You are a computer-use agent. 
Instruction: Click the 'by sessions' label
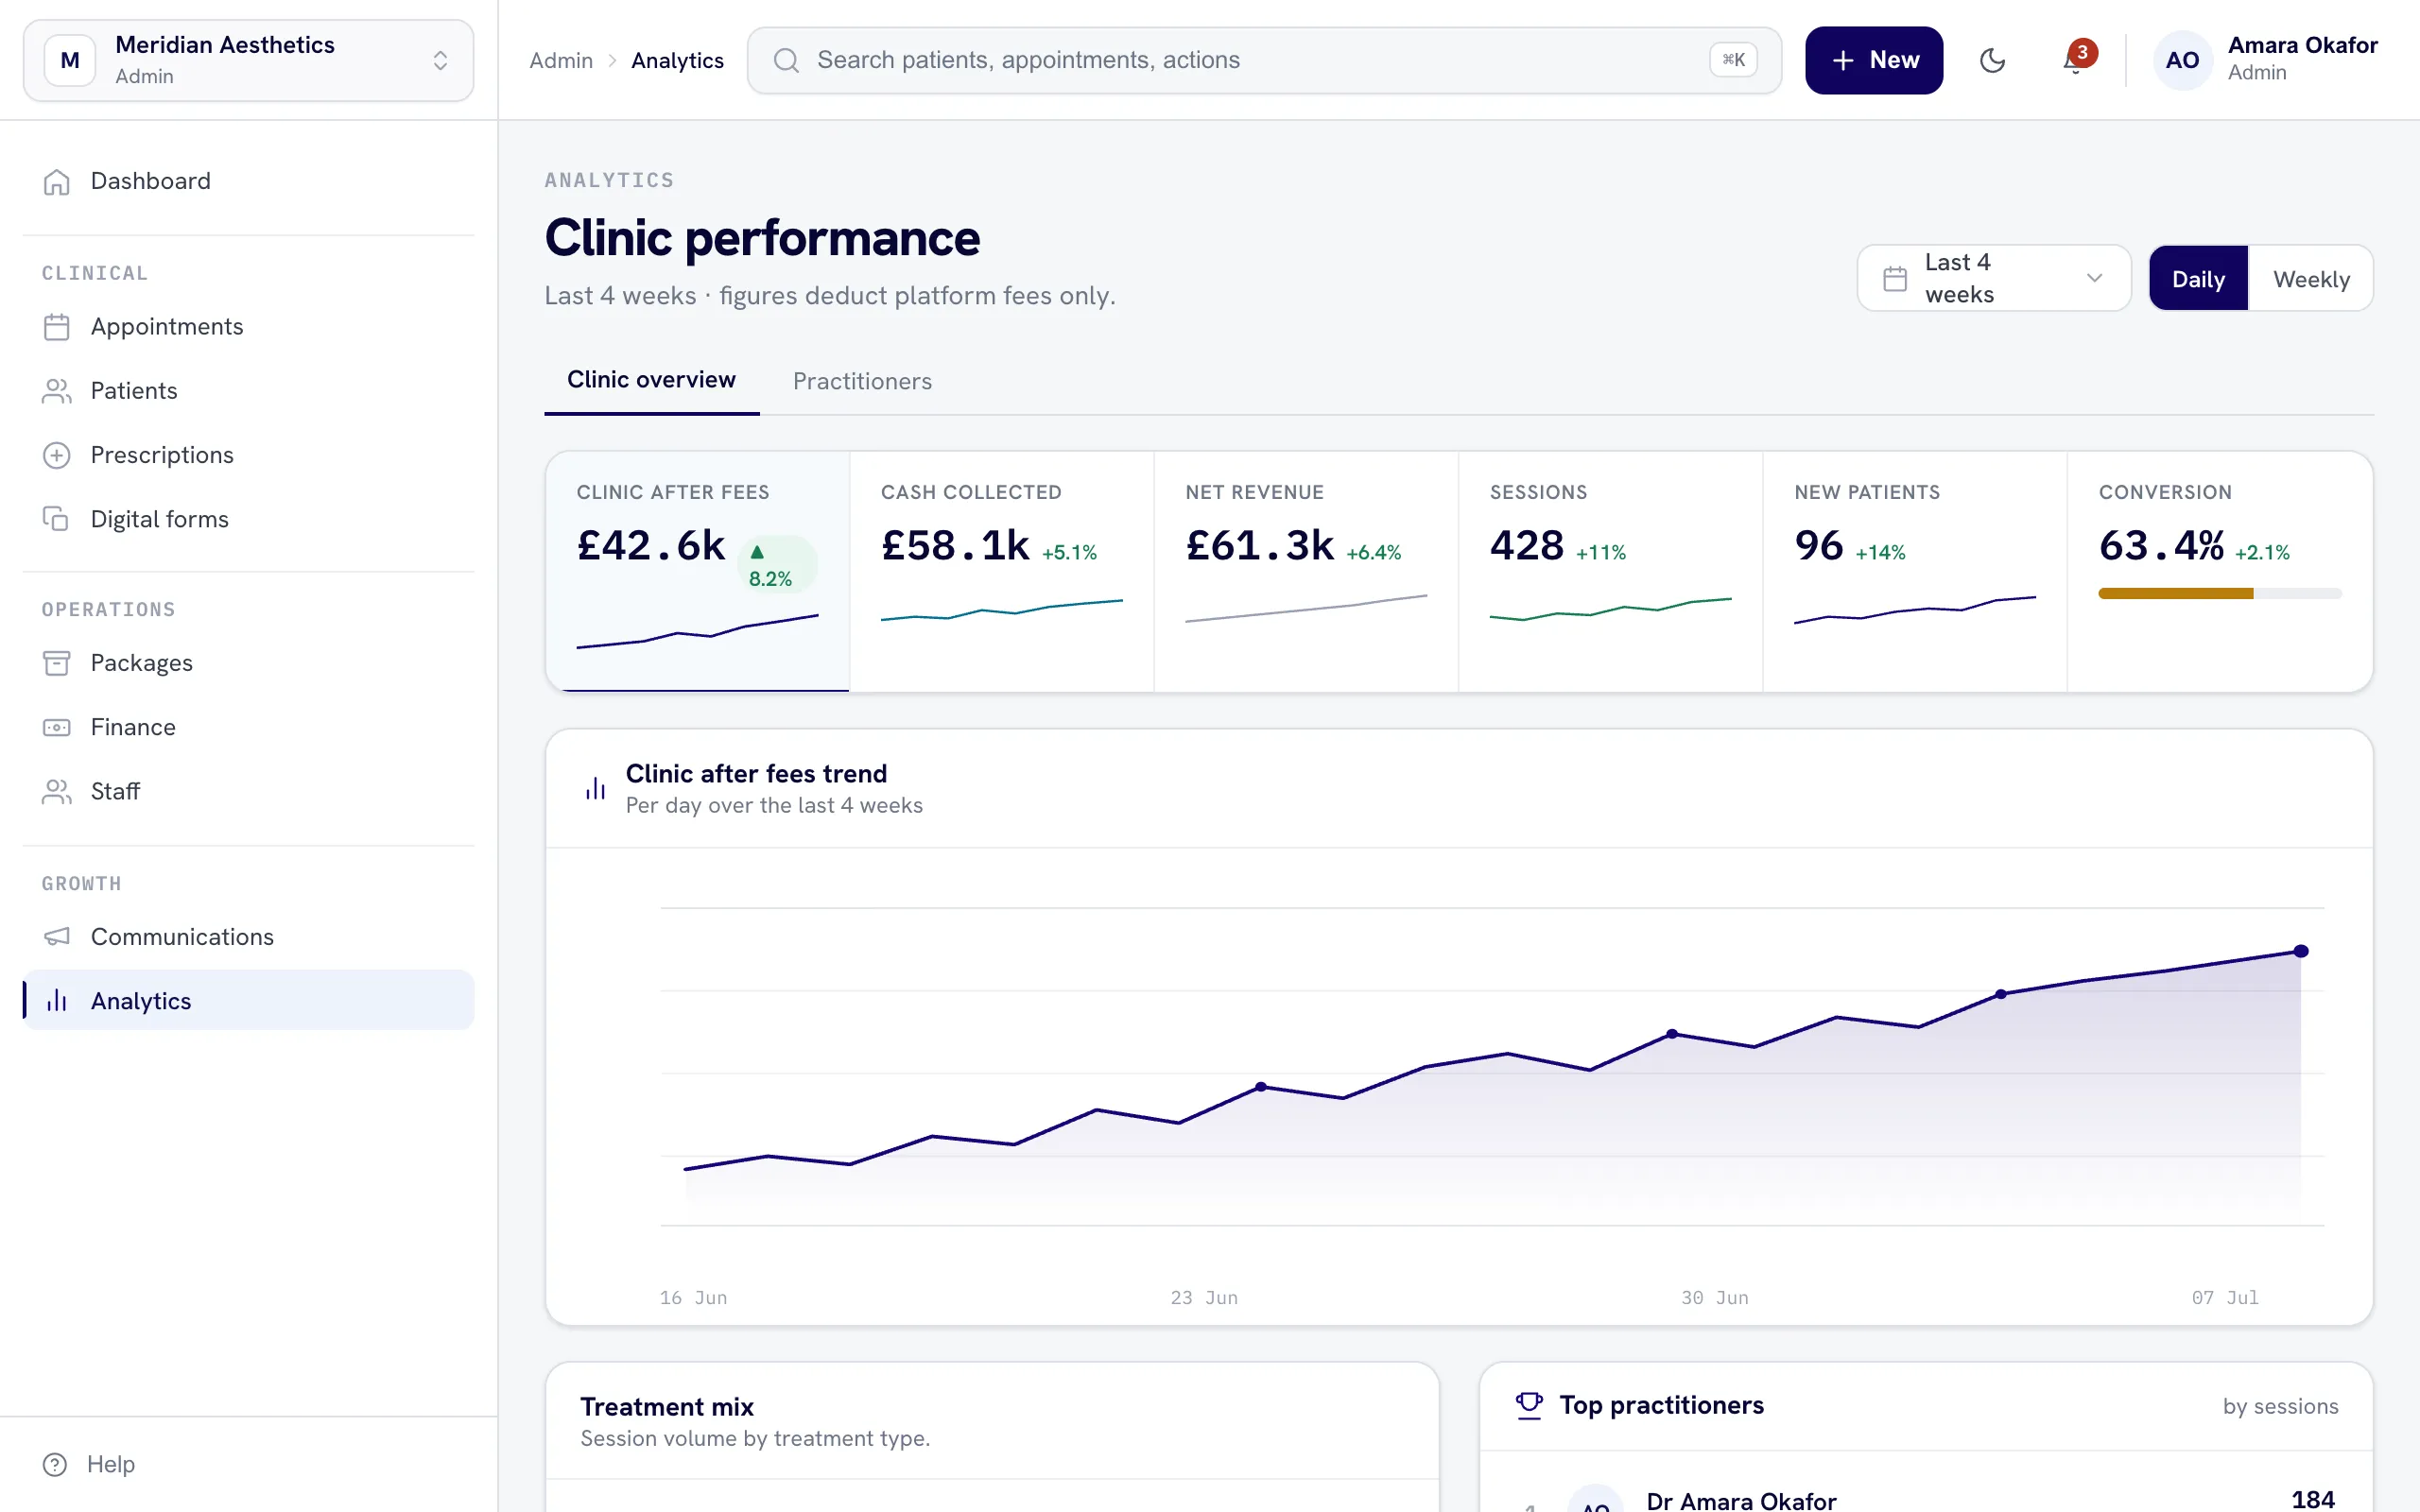coord(2280,1407)
